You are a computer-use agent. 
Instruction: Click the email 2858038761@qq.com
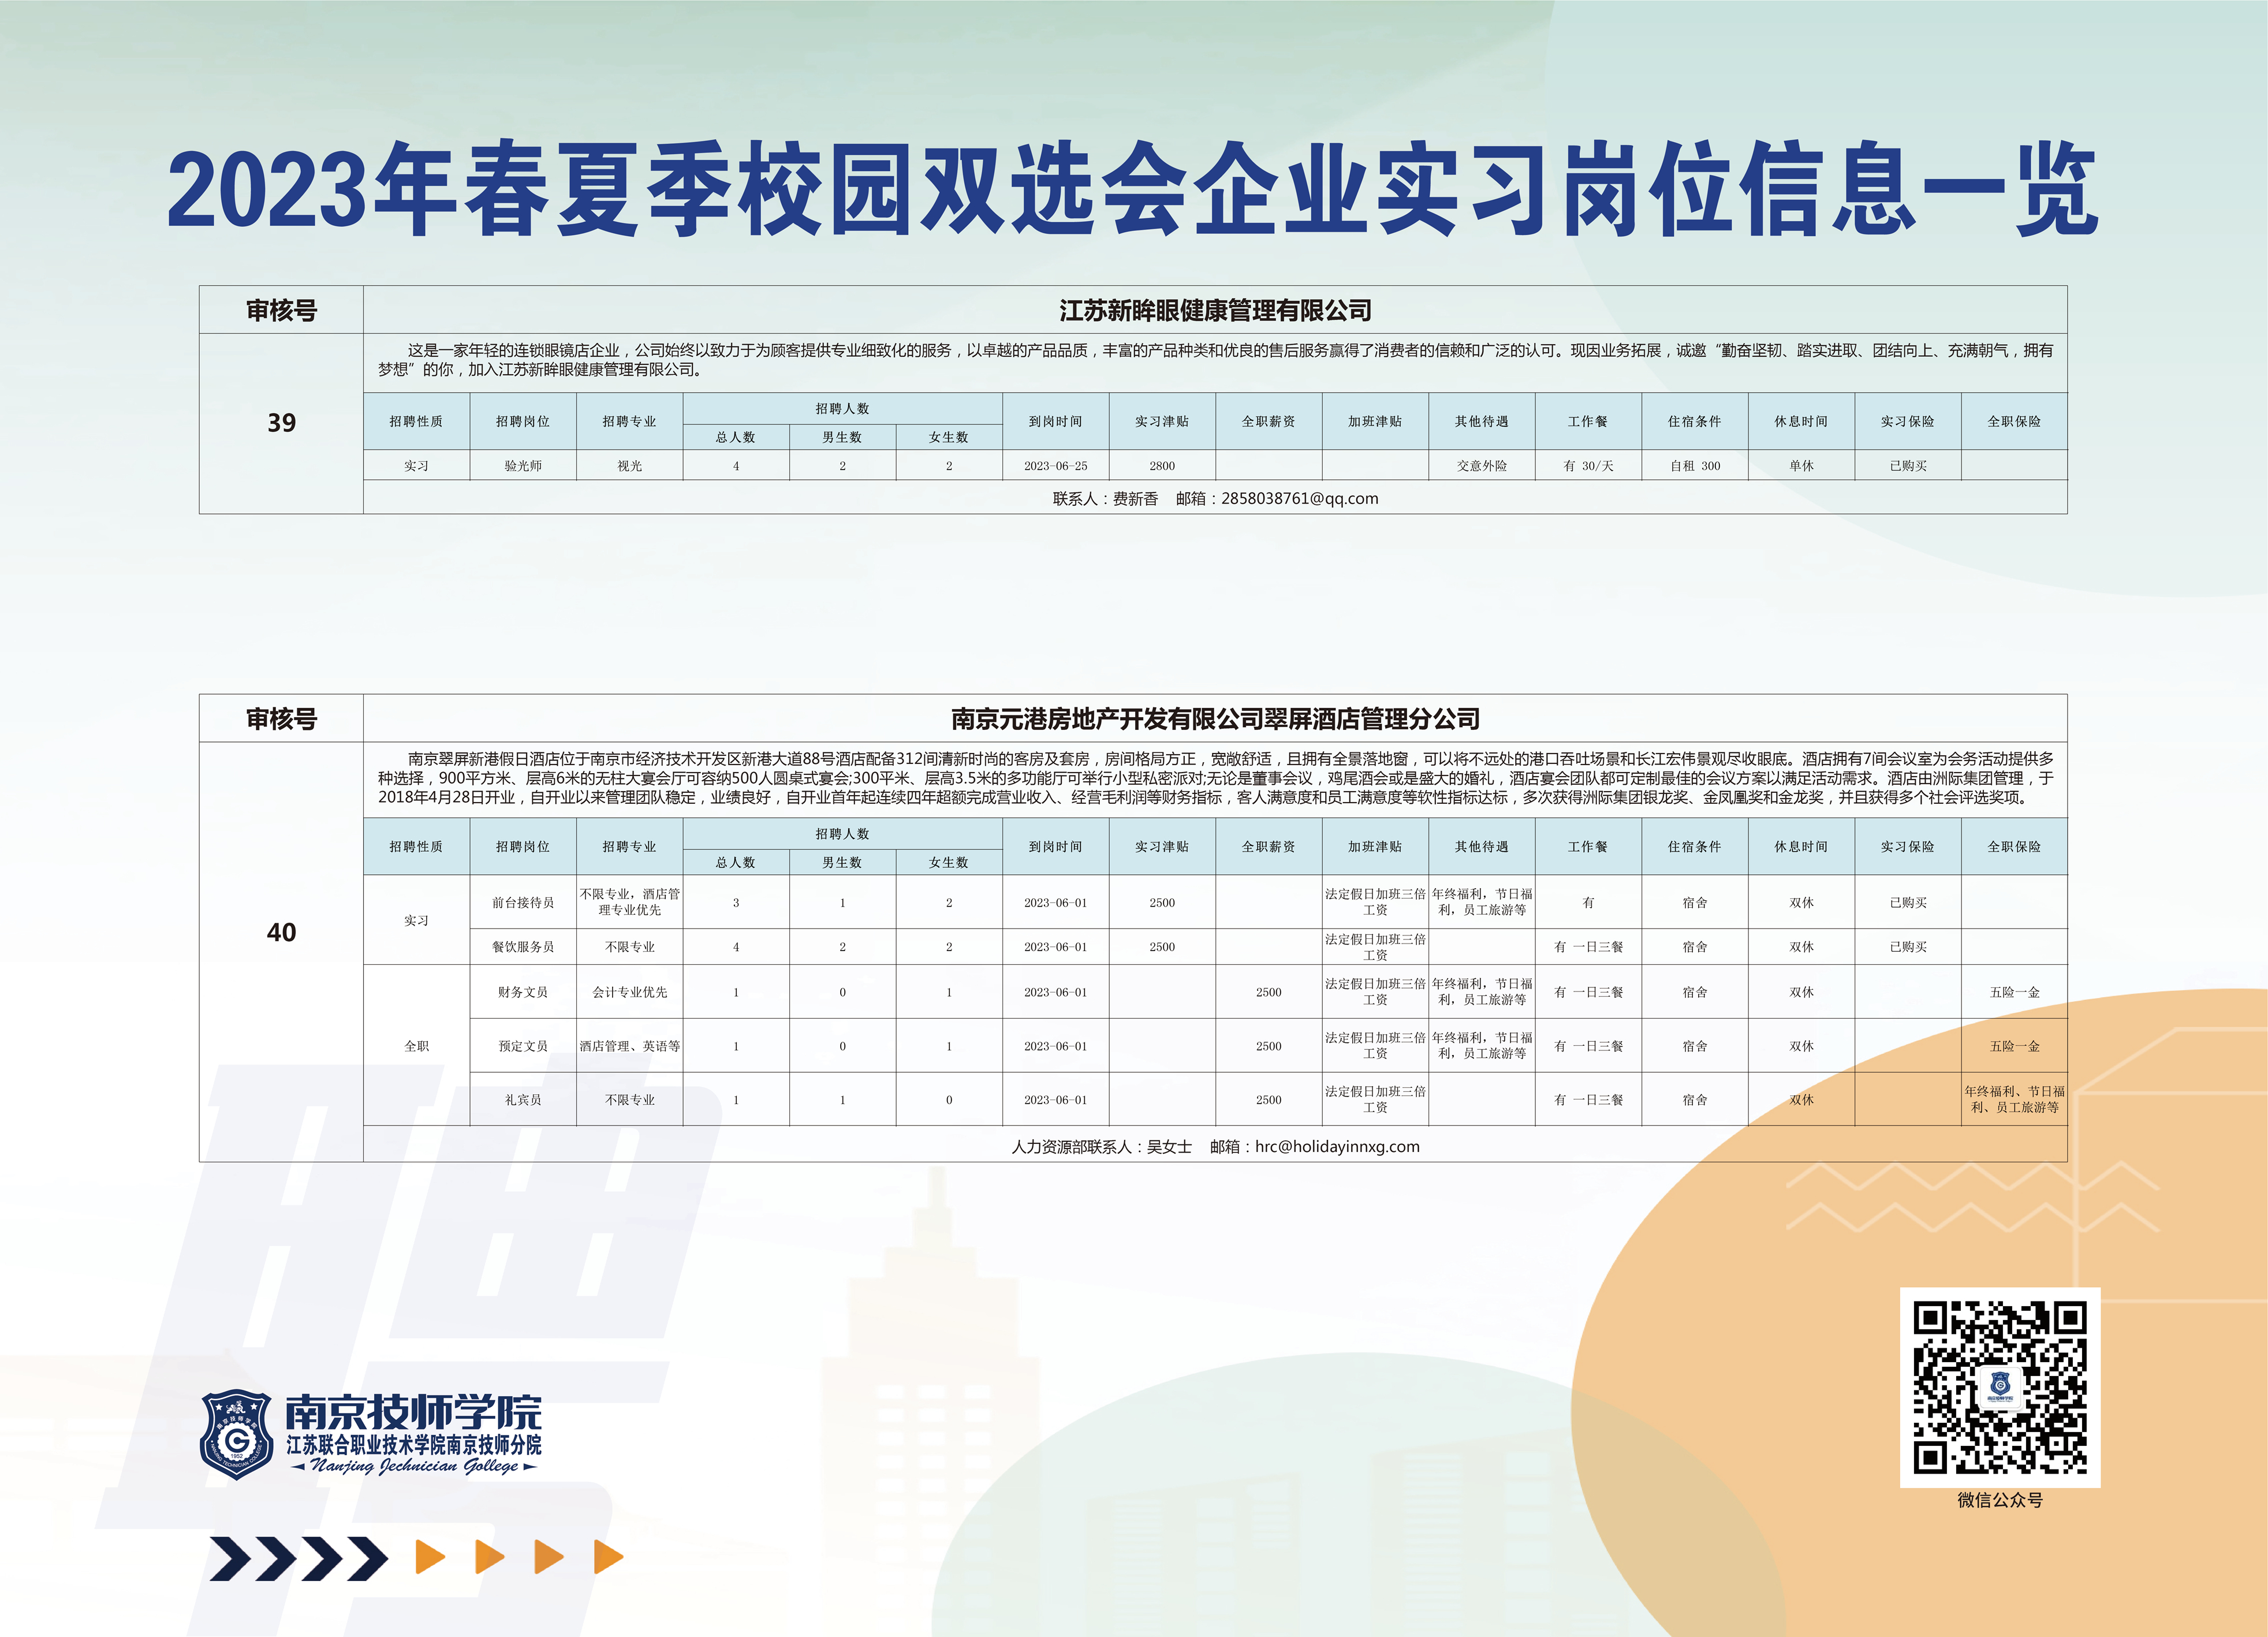click(x=1299, y=498)
